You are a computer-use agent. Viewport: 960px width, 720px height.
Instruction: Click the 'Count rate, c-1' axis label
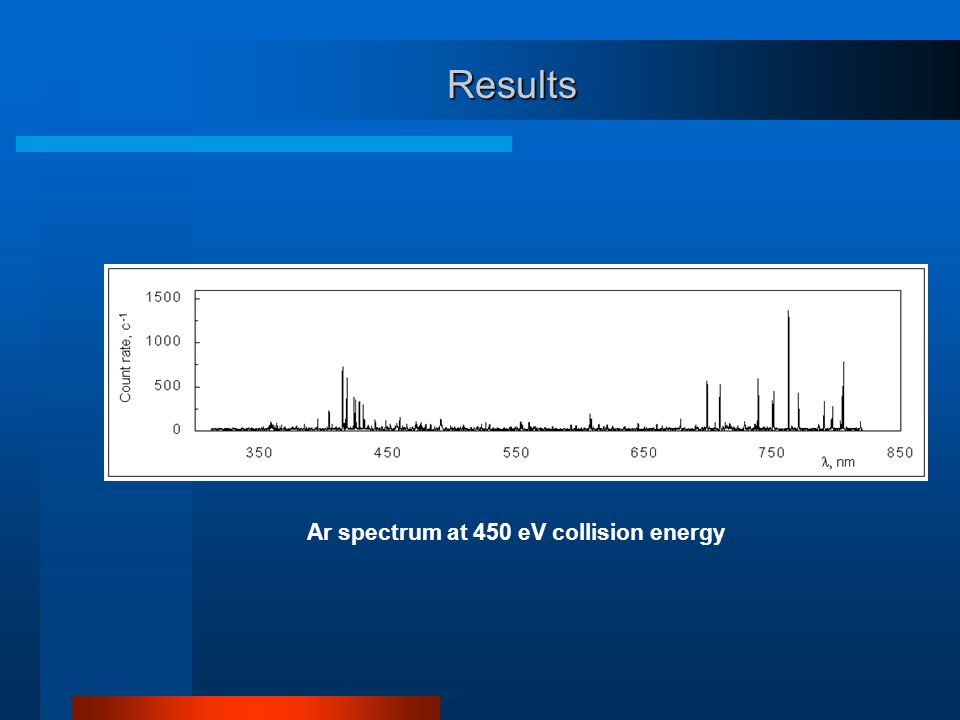[125, 358]
